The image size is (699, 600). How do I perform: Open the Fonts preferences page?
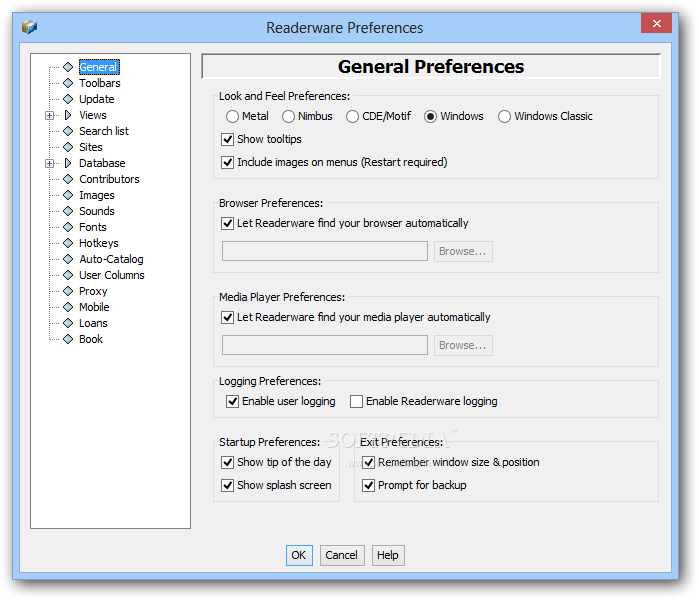pos(93,227)
